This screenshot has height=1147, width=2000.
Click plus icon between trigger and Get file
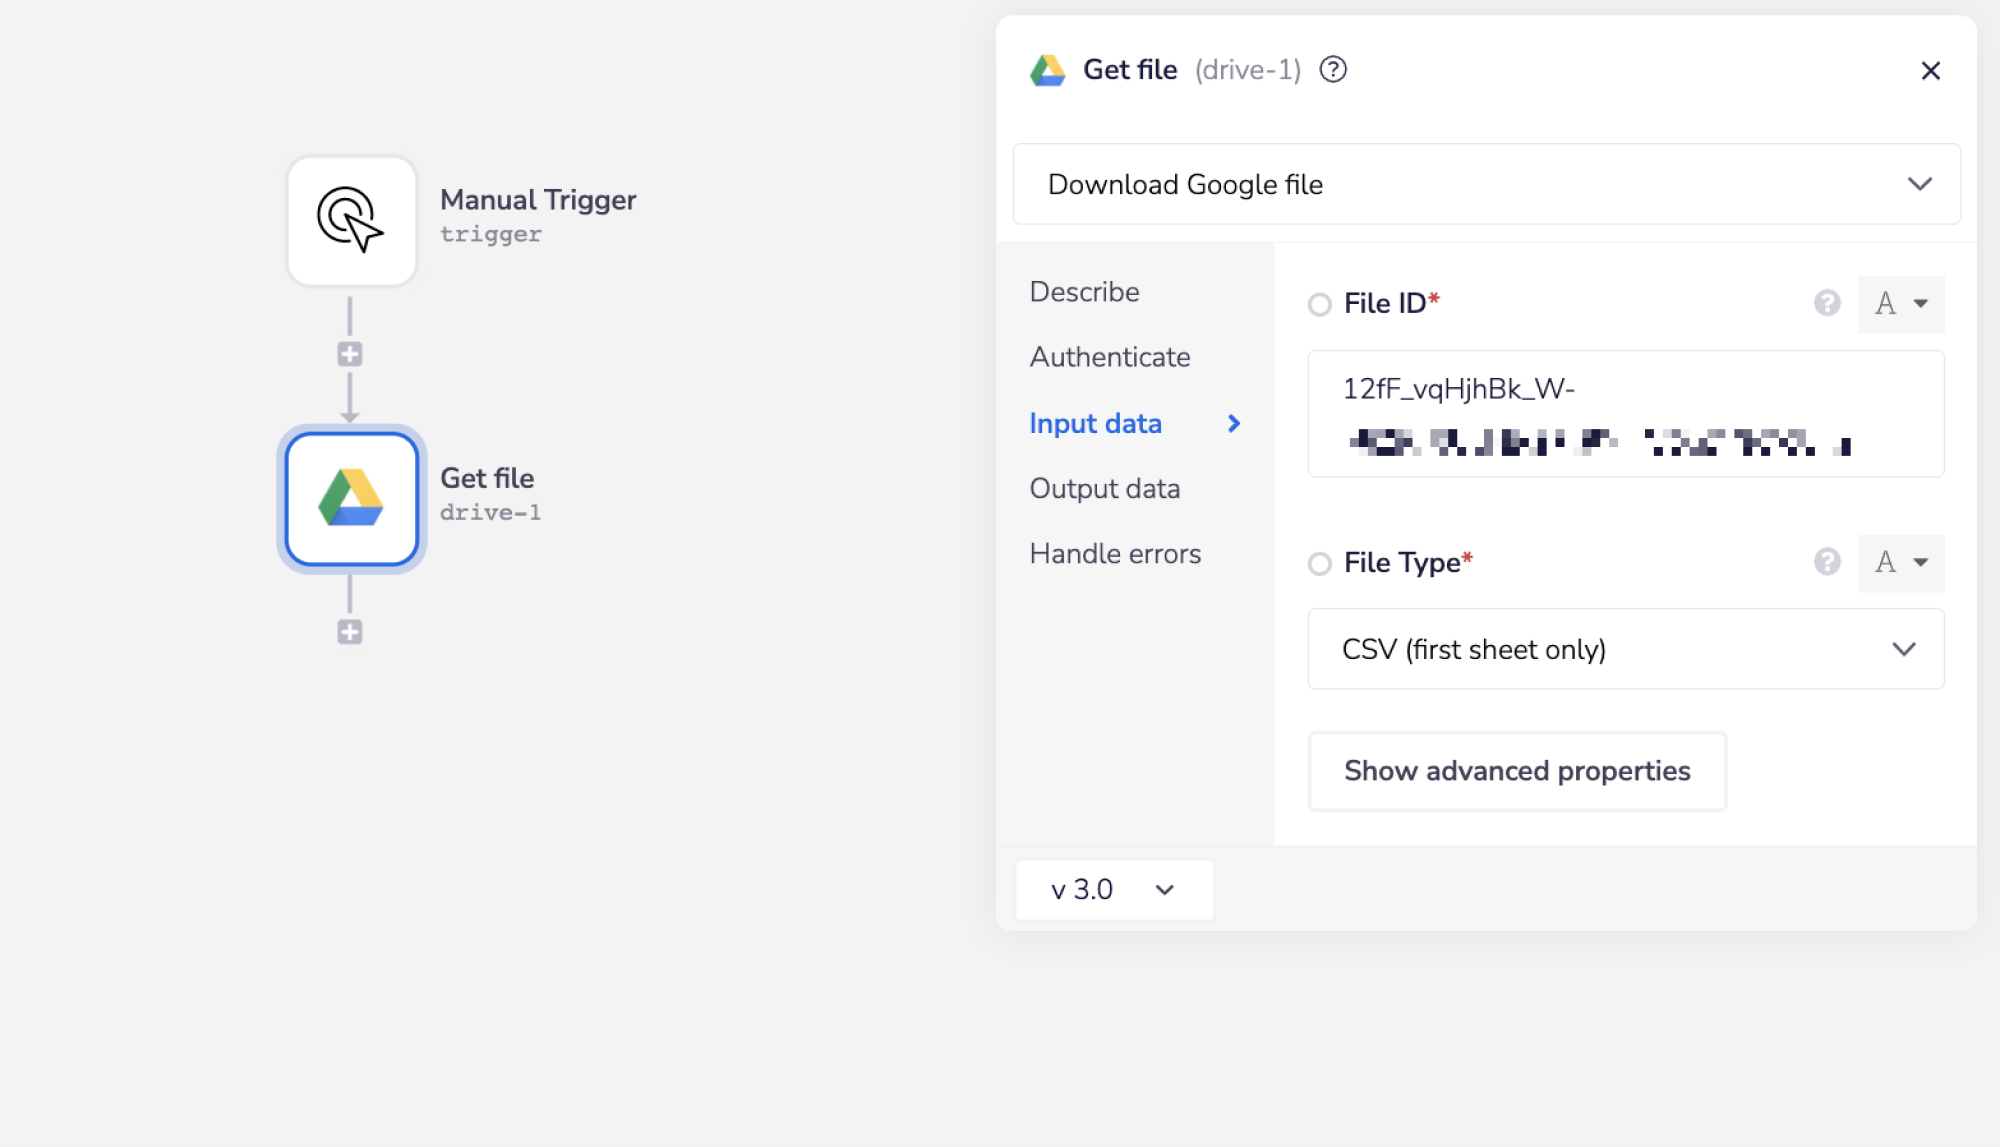tap(349, 354)
